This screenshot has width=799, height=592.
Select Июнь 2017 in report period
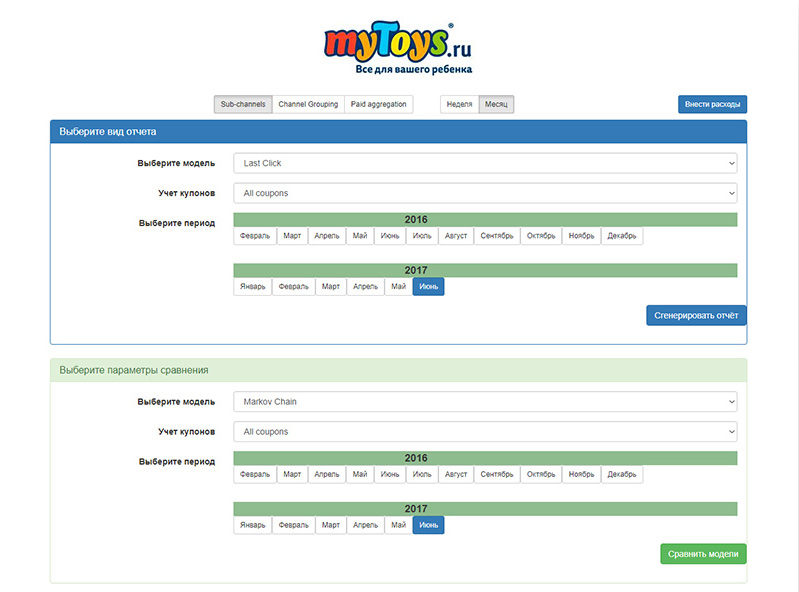click(428, 286)
